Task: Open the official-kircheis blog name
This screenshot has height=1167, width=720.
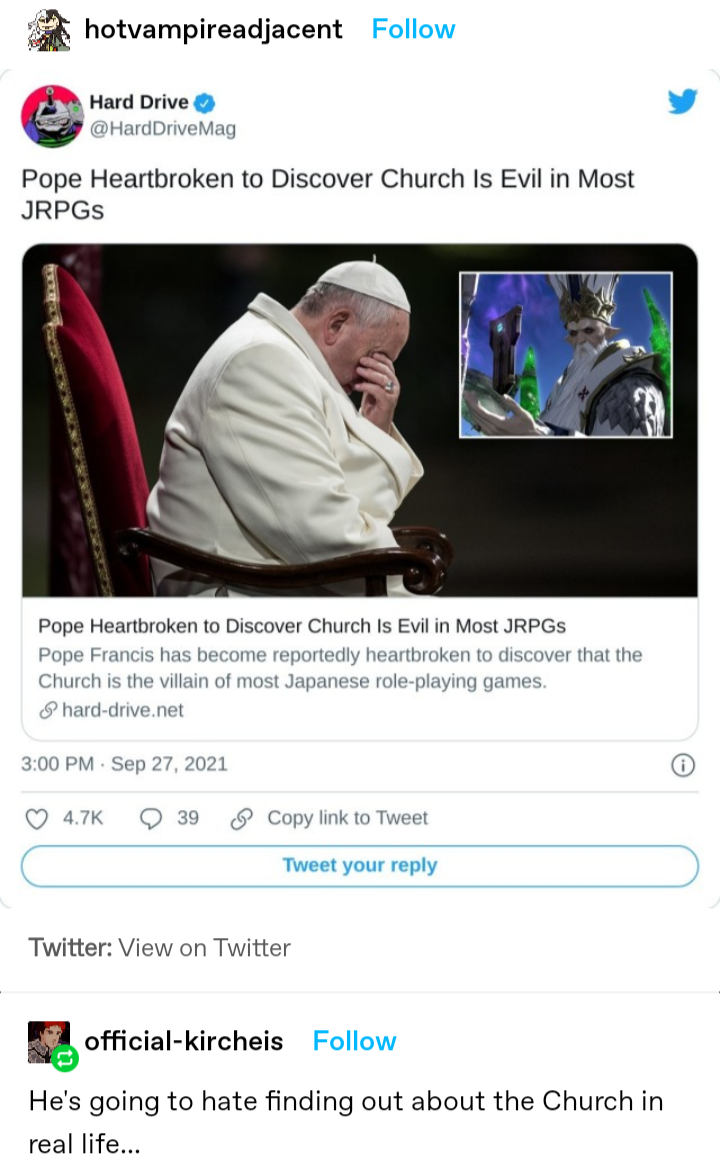Action: coord(184,1041)
